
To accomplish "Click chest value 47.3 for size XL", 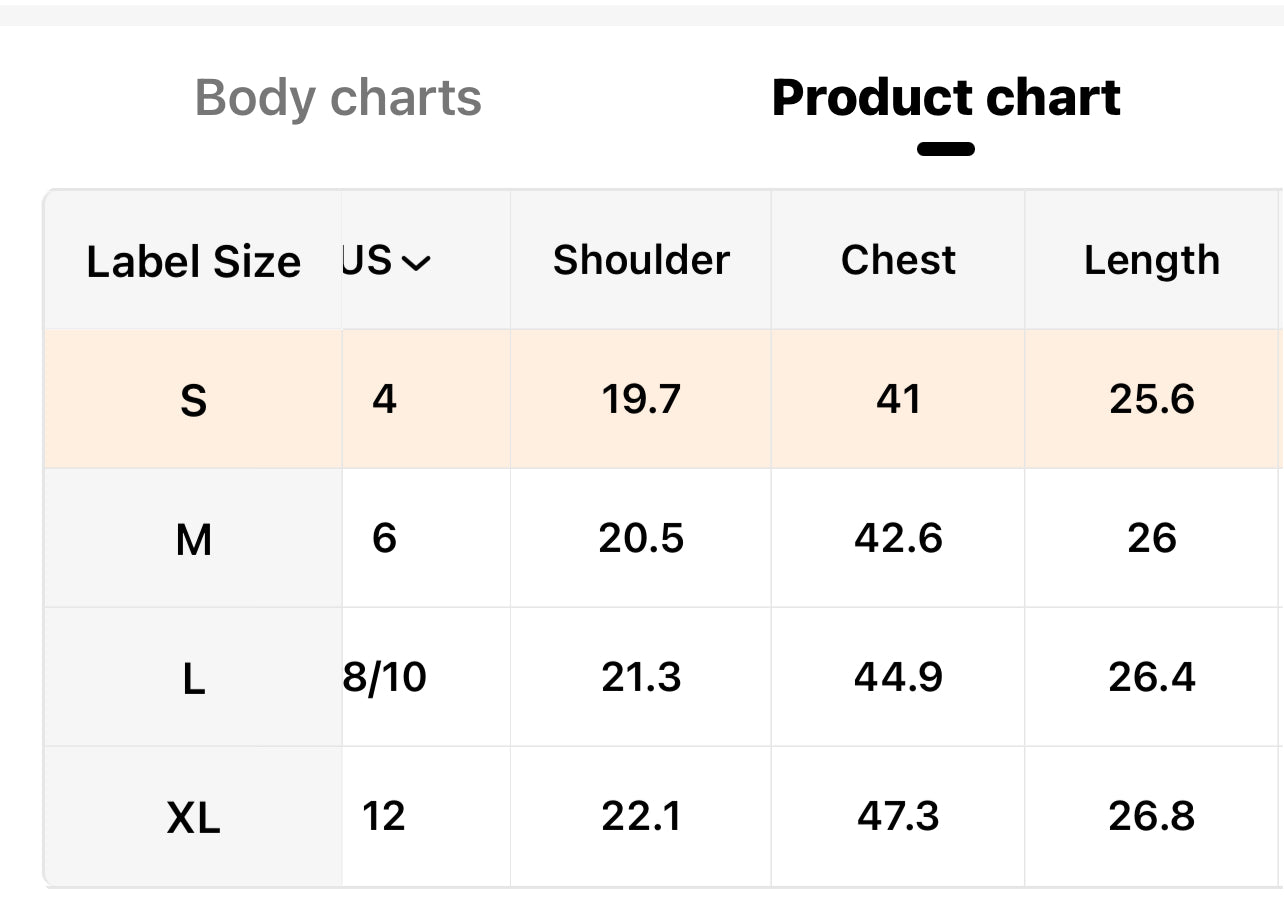I will point(898,816).
